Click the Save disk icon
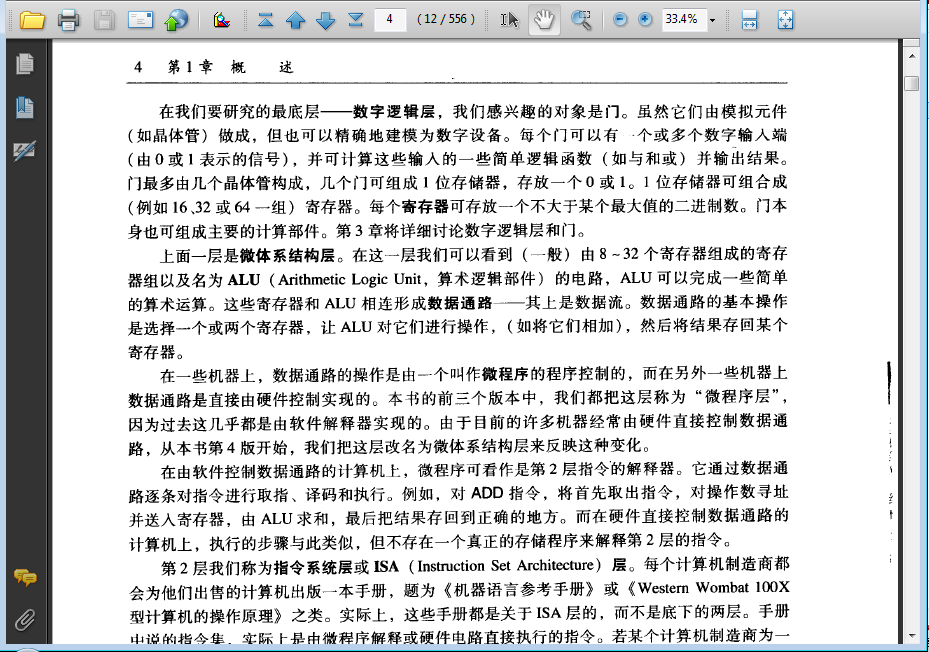The image size is (929, 652). [104, 20]
